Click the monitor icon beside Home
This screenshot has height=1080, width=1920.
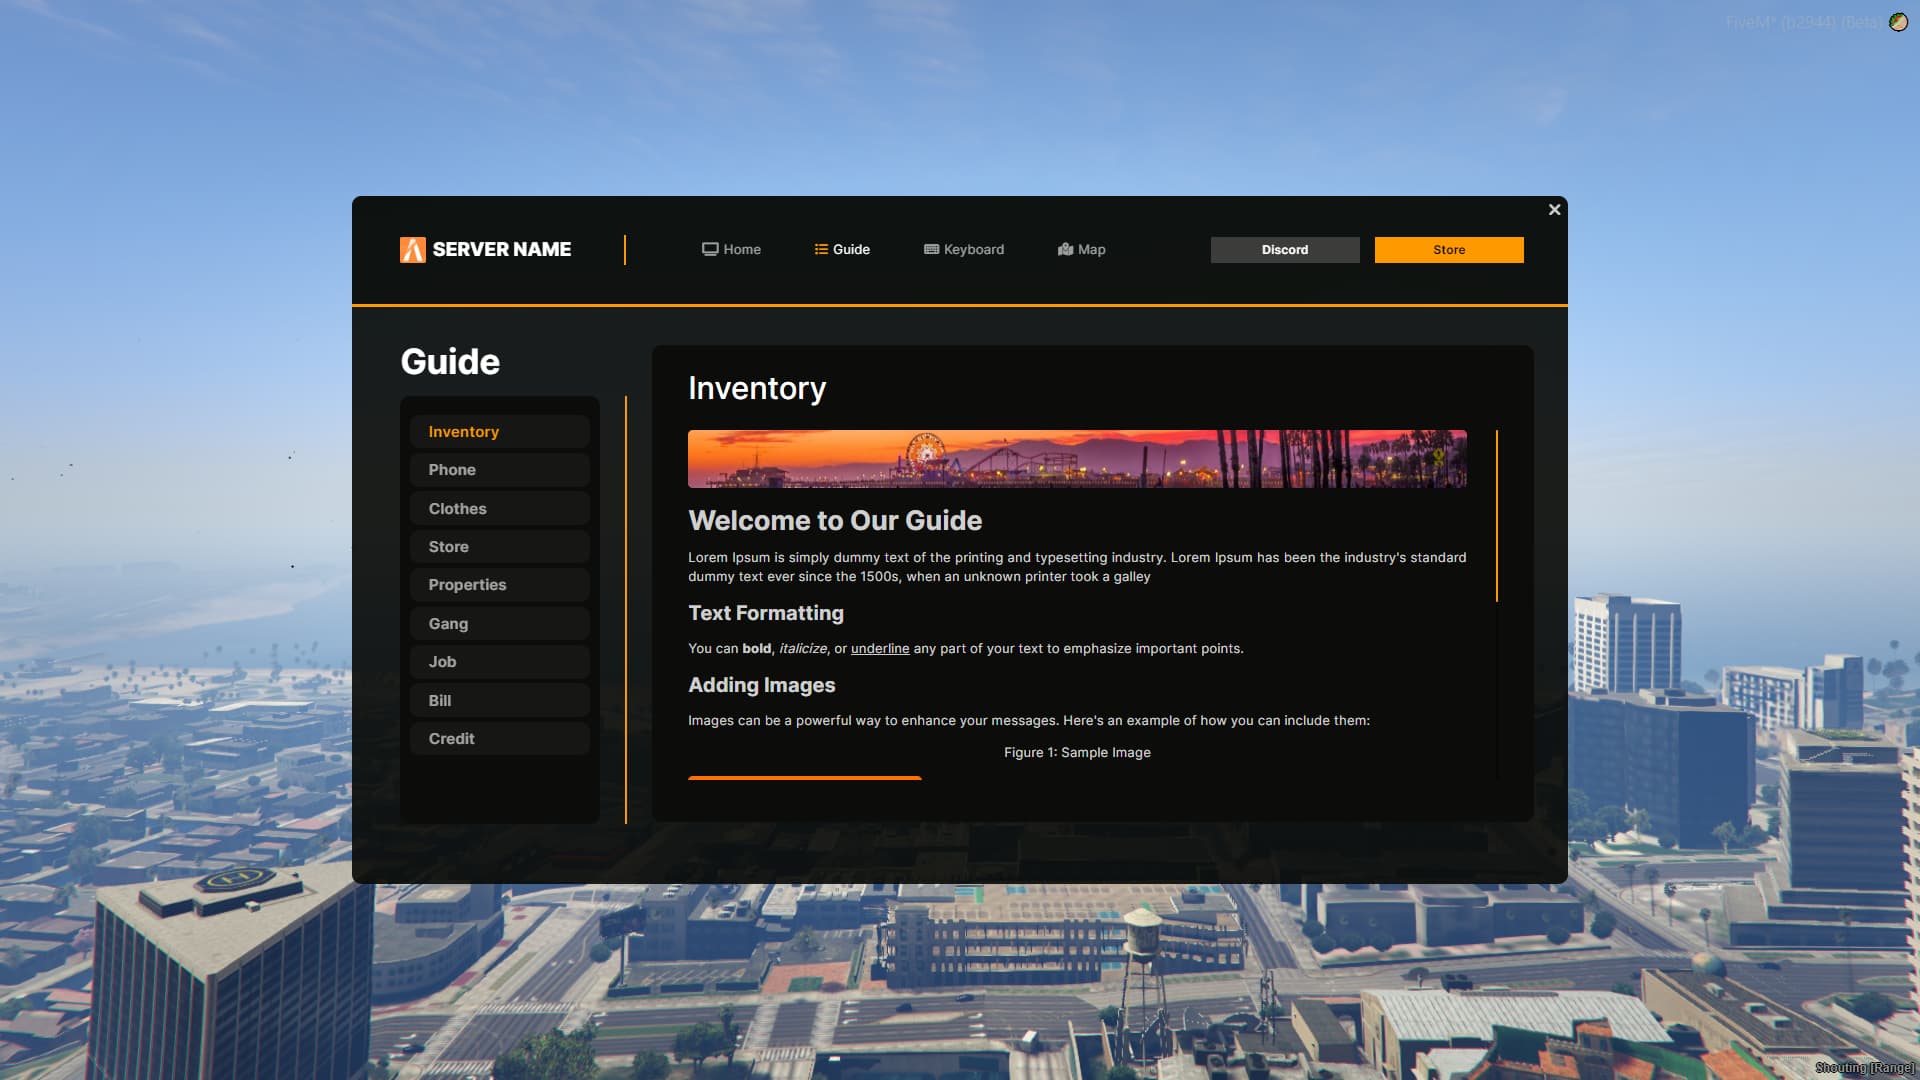coord(710,250)
